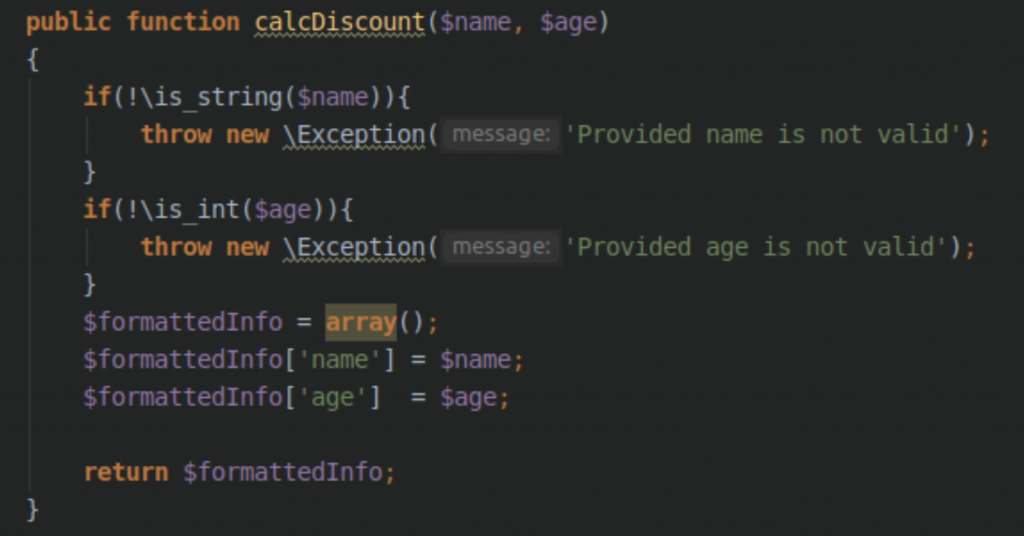Click 'new' keyword in the age check throw
The height and width of the screenshot is (536, 1024).
pyautogui.click(x=248, y=247)
